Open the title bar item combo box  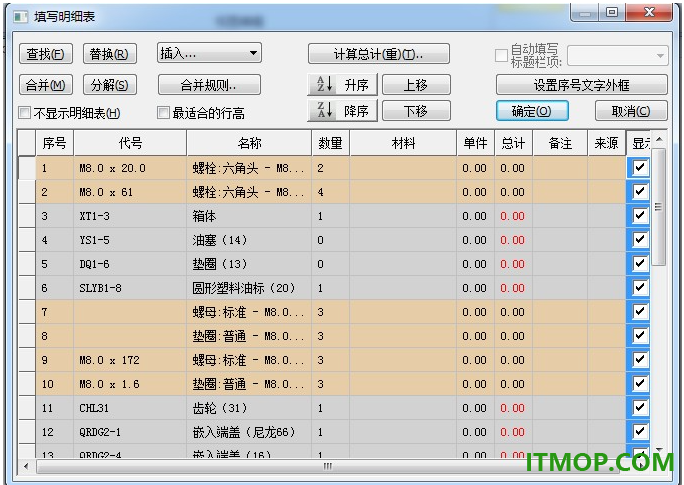point(618,56)
